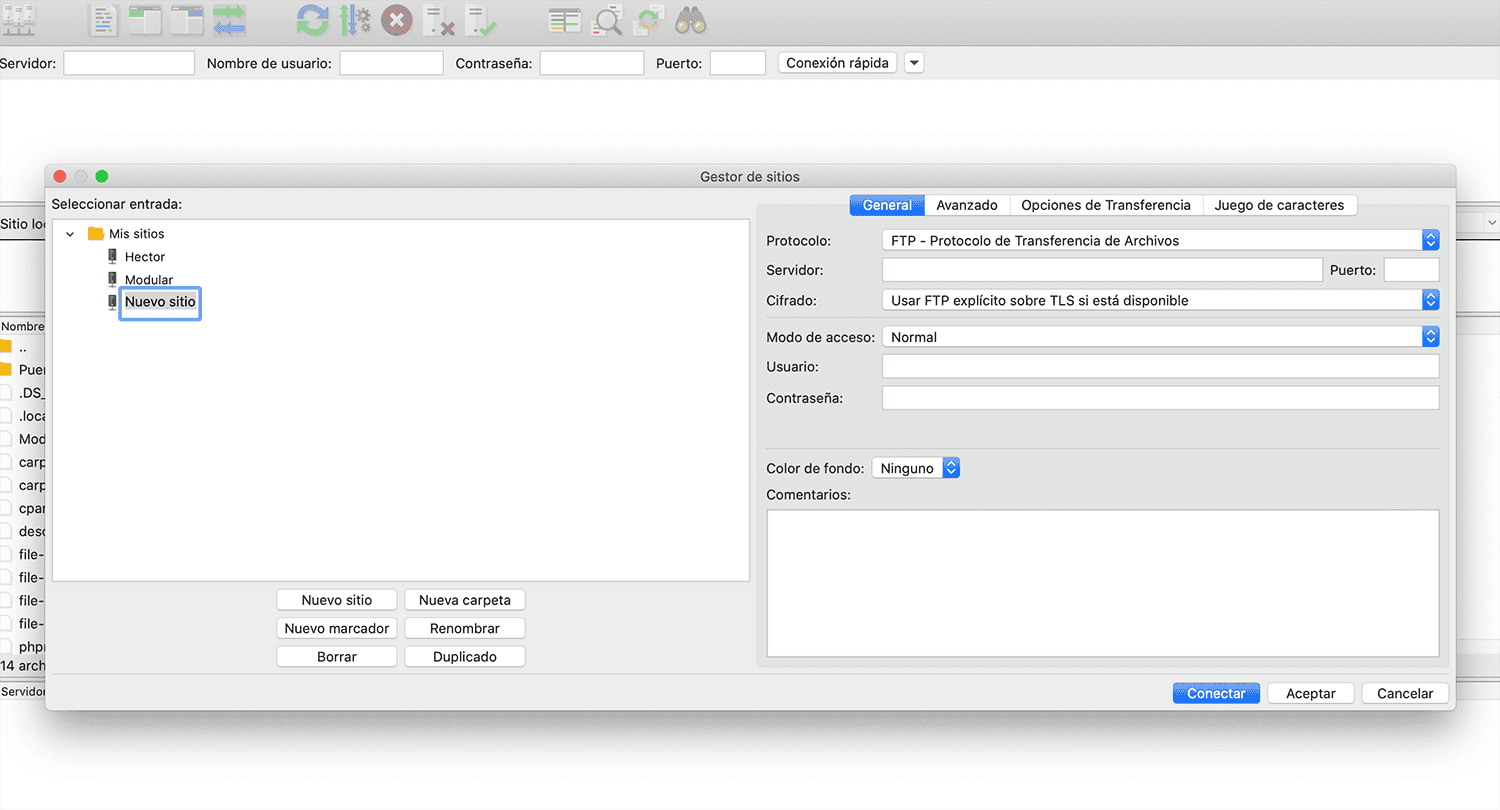Toggle processing of the transfer queue icon
The image size is (1500, 810).
(355, 20)
